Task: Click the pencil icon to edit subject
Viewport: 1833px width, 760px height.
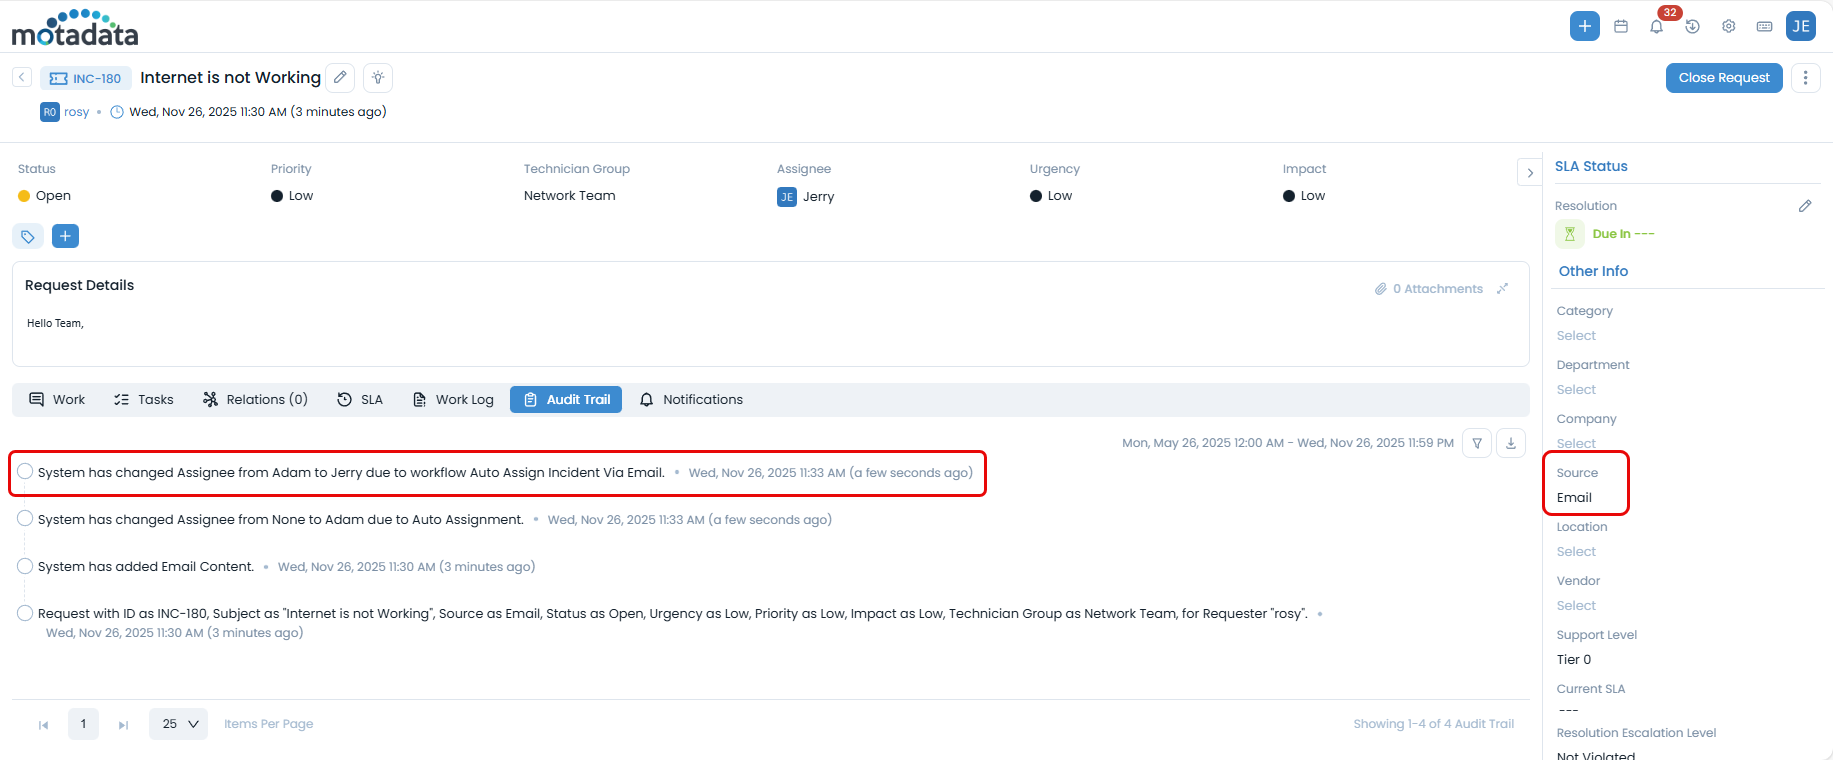Action: [340, 77]
